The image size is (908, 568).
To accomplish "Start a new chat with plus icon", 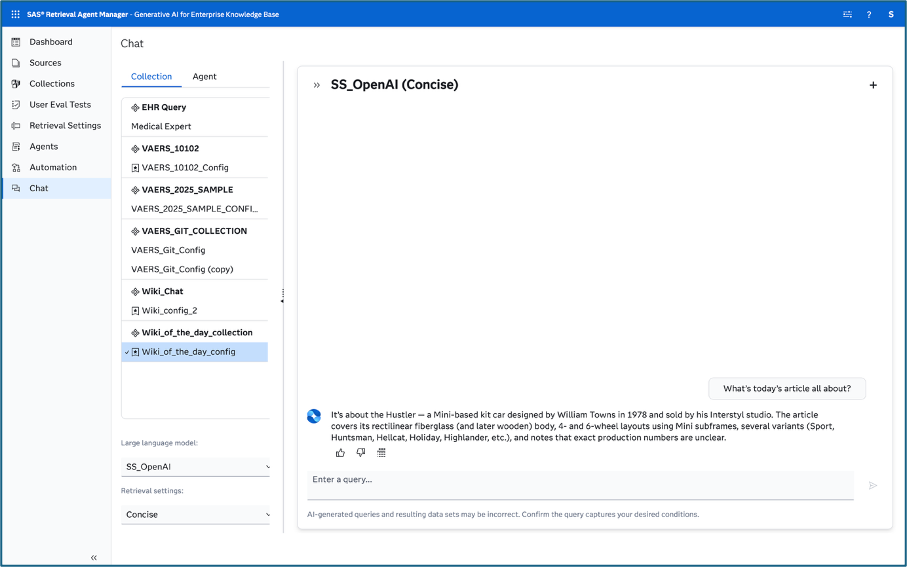I will pyautogui.click(x=873, y=85).
